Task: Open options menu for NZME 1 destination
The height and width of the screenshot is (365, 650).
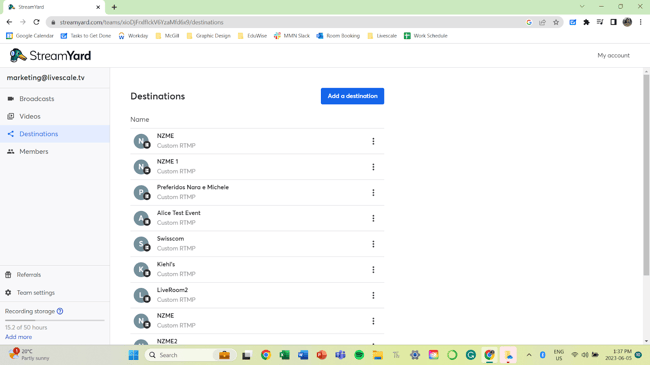Action: [373, 167]
